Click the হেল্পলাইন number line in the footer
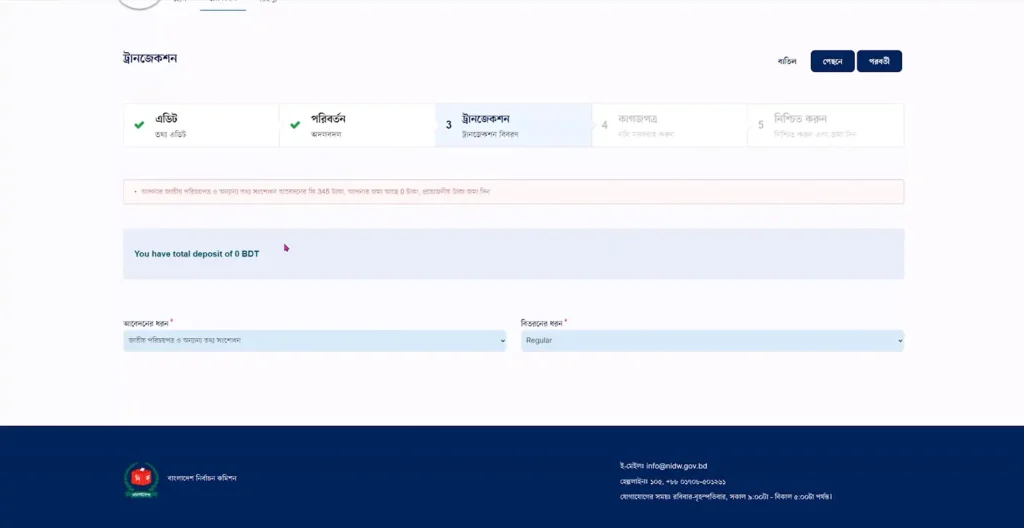 (x=673, y=482)
